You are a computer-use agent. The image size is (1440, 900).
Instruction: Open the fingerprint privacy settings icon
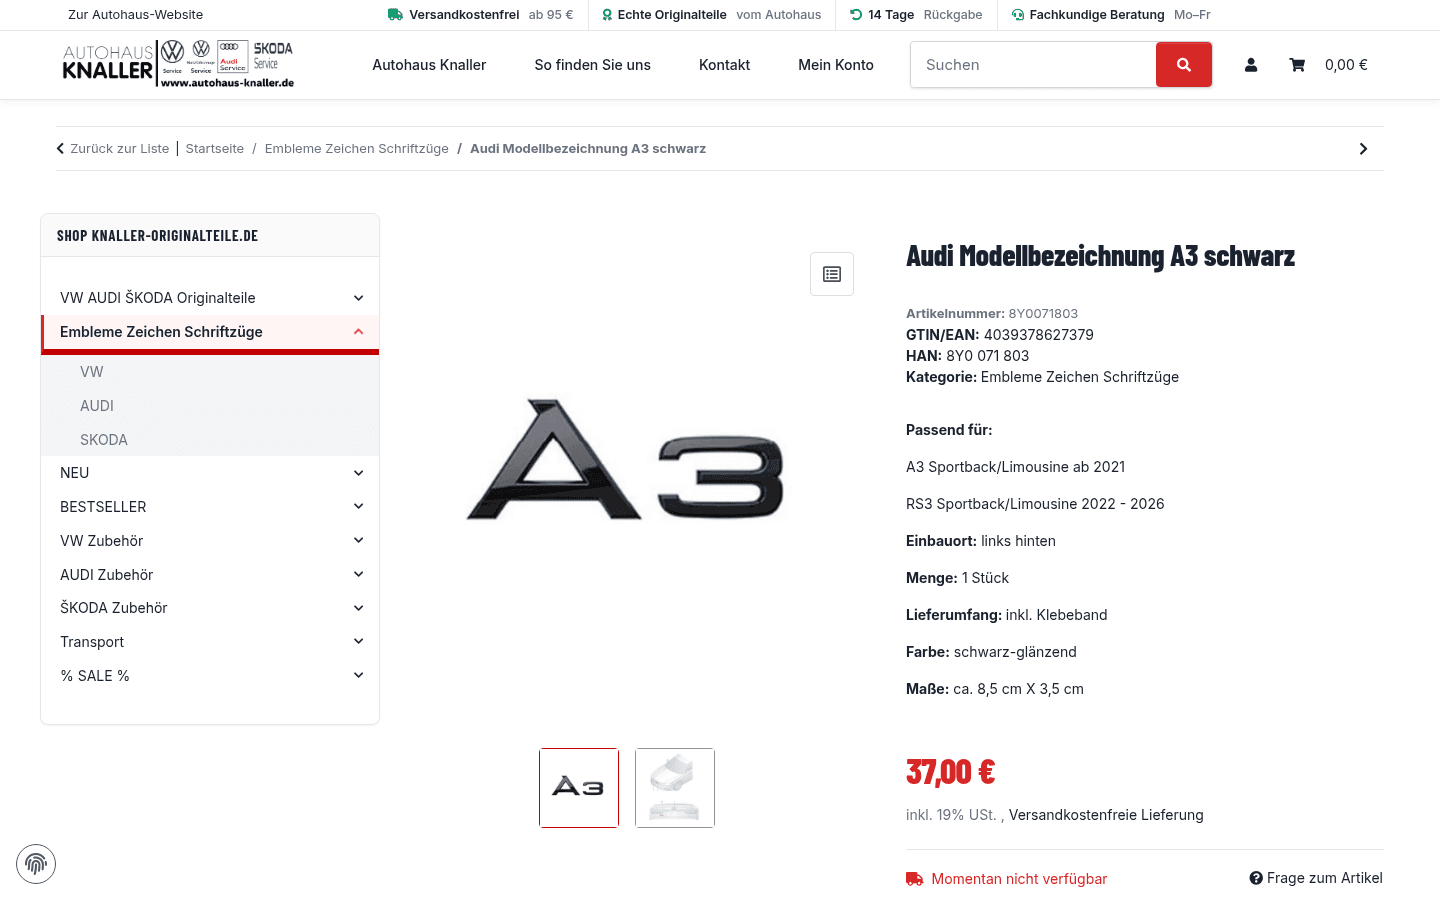[36, 864]
